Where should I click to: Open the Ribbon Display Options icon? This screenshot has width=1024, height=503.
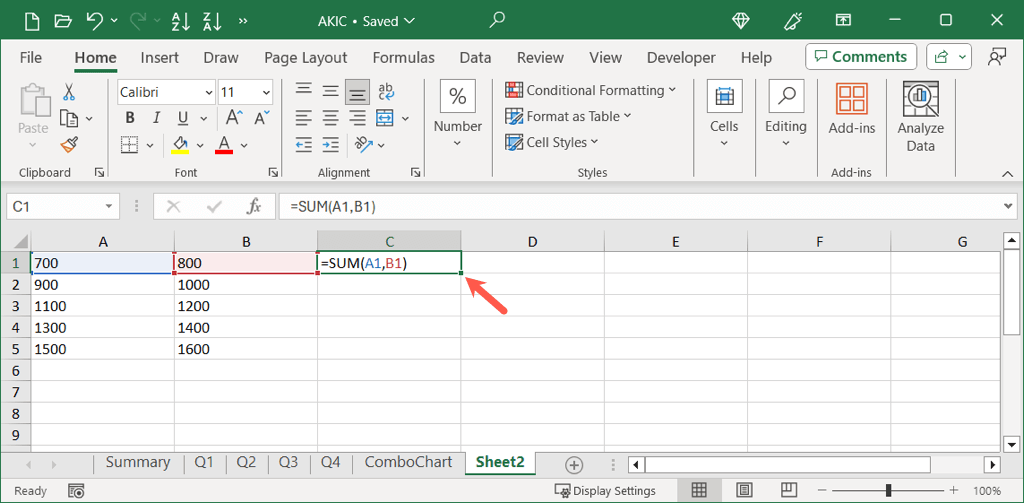(x=843, y=21)
